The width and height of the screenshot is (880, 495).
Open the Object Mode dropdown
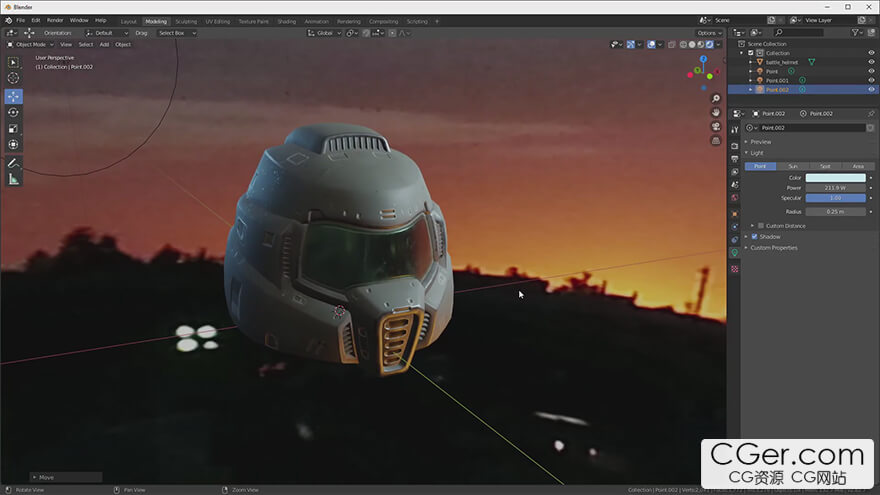click(29, 44)
